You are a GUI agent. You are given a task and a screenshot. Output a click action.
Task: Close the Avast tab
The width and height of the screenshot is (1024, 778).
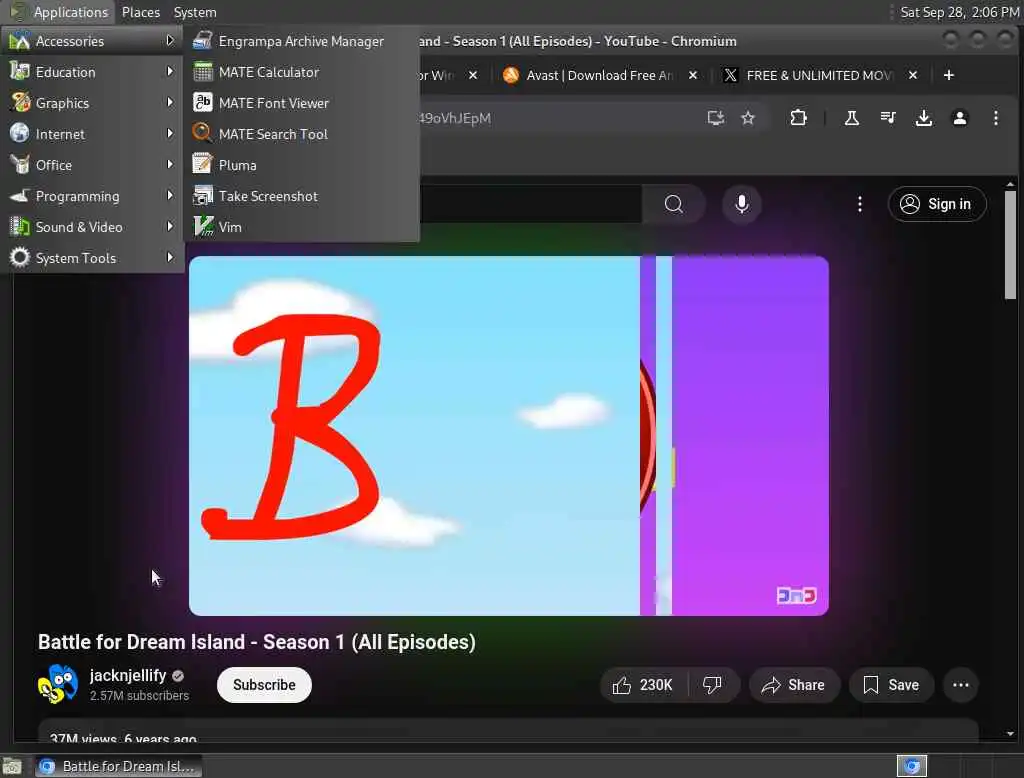click(693, 75)
